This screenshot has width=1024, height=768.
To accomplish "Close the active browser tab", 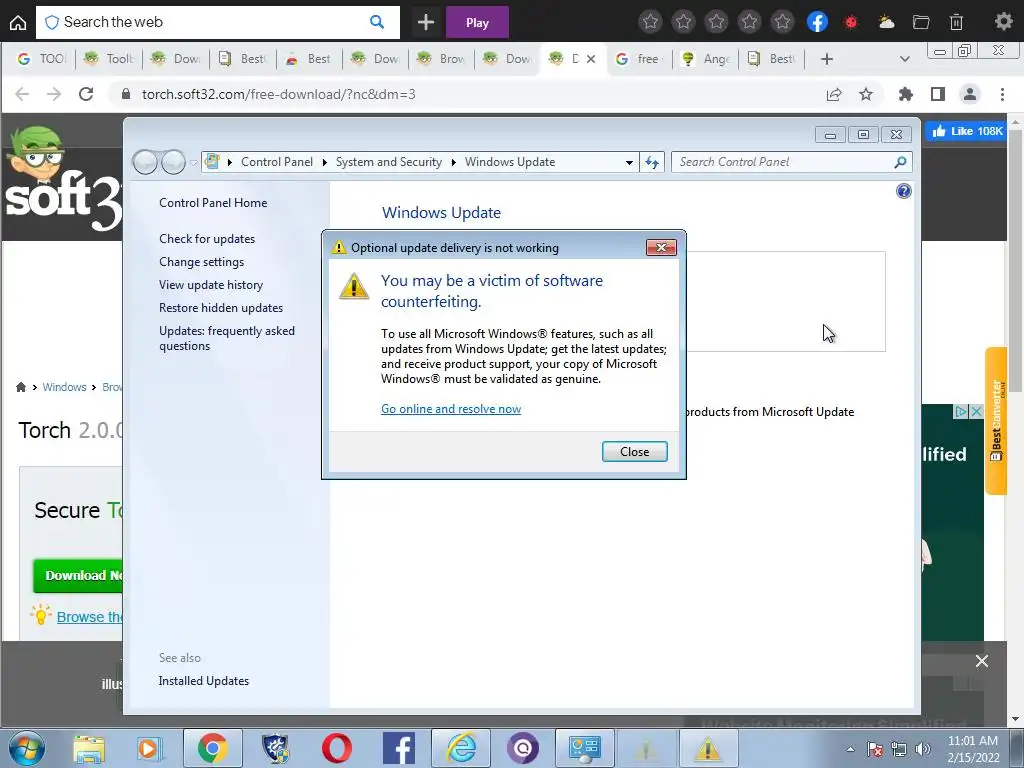I will 591,59.
